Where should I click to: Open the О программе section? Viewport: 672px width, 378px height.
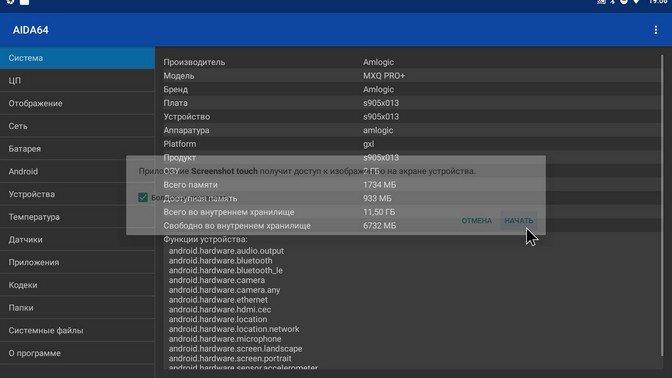pos(77,353)
